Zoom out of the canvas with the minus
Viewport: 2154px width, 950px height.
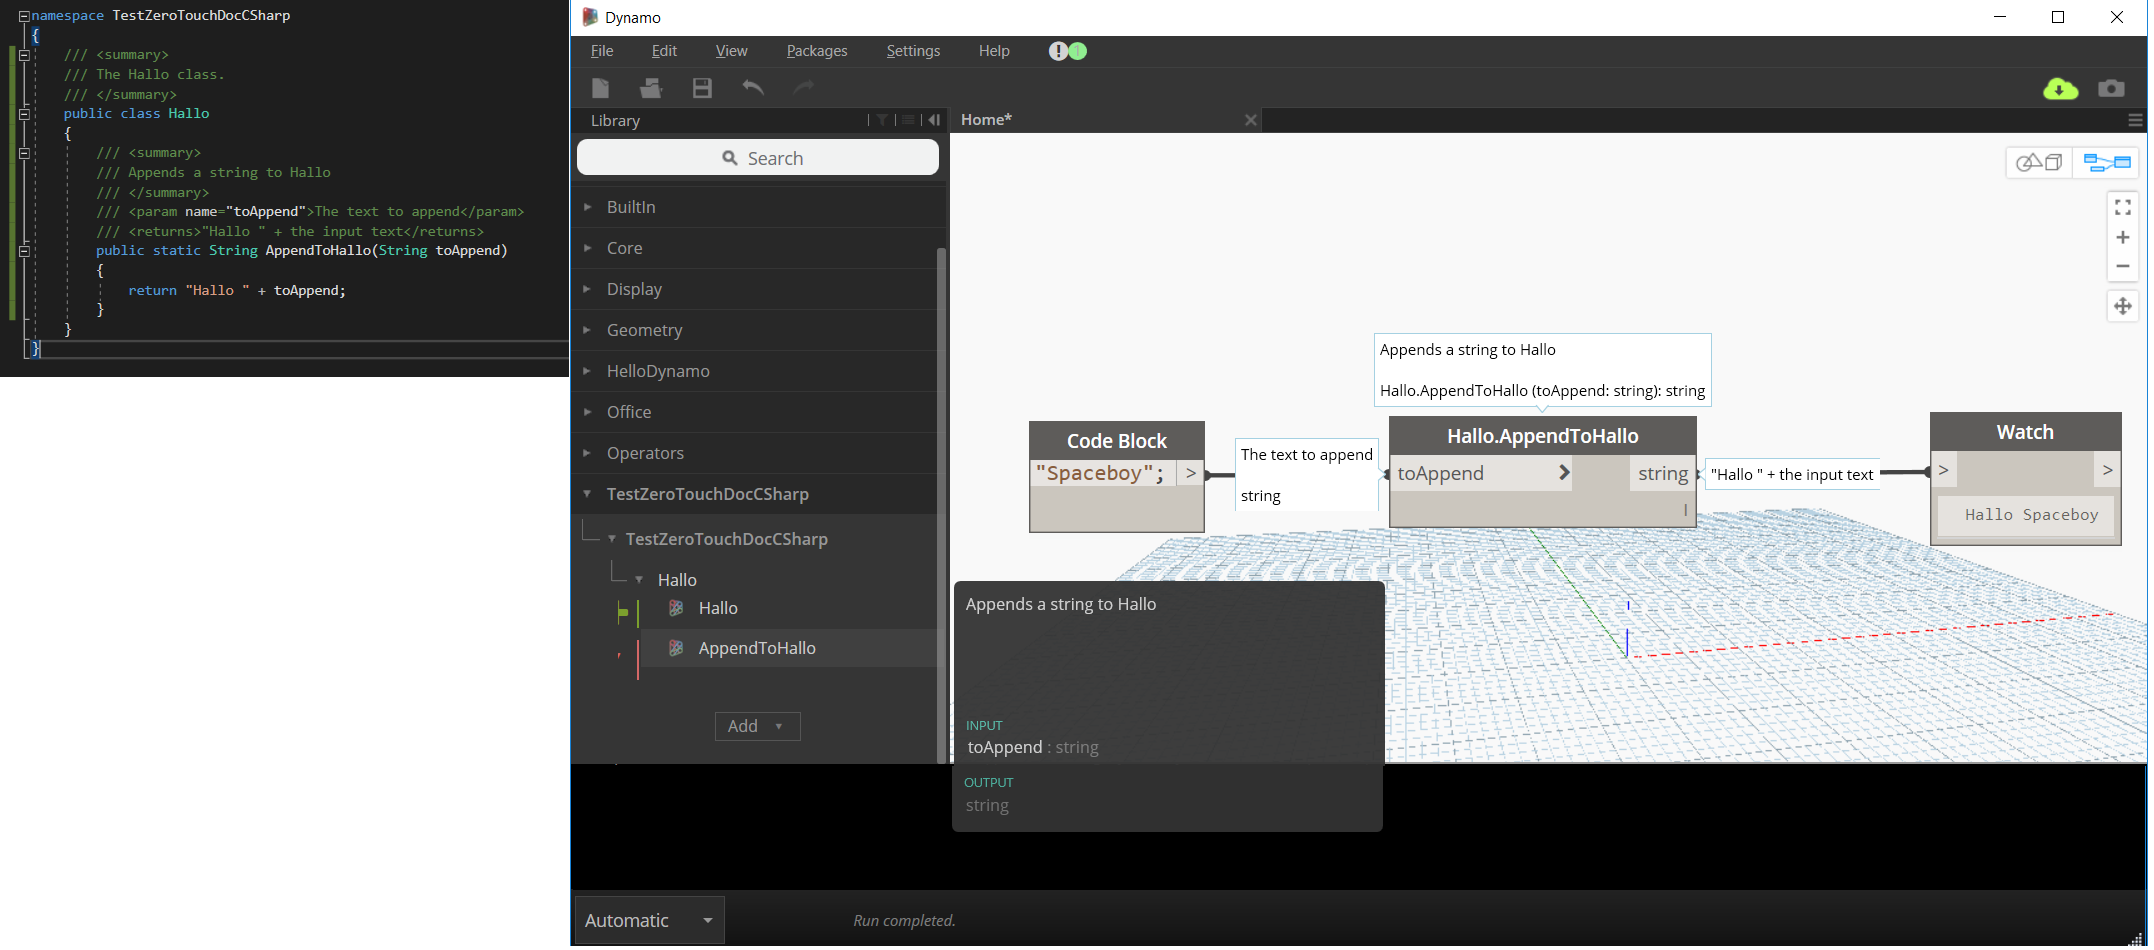click(2123, 266)
